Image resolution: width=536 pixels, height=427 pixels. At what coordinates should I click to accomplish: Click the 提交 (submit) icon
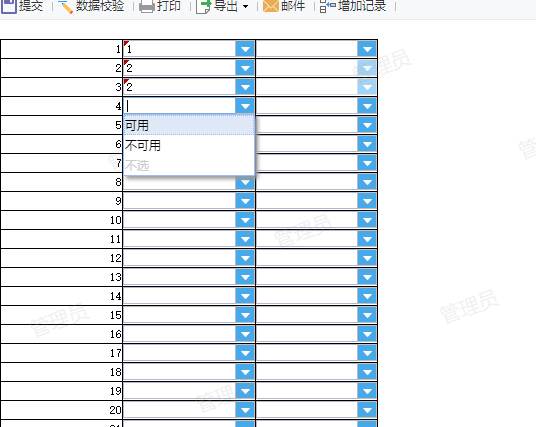(9, 6)
